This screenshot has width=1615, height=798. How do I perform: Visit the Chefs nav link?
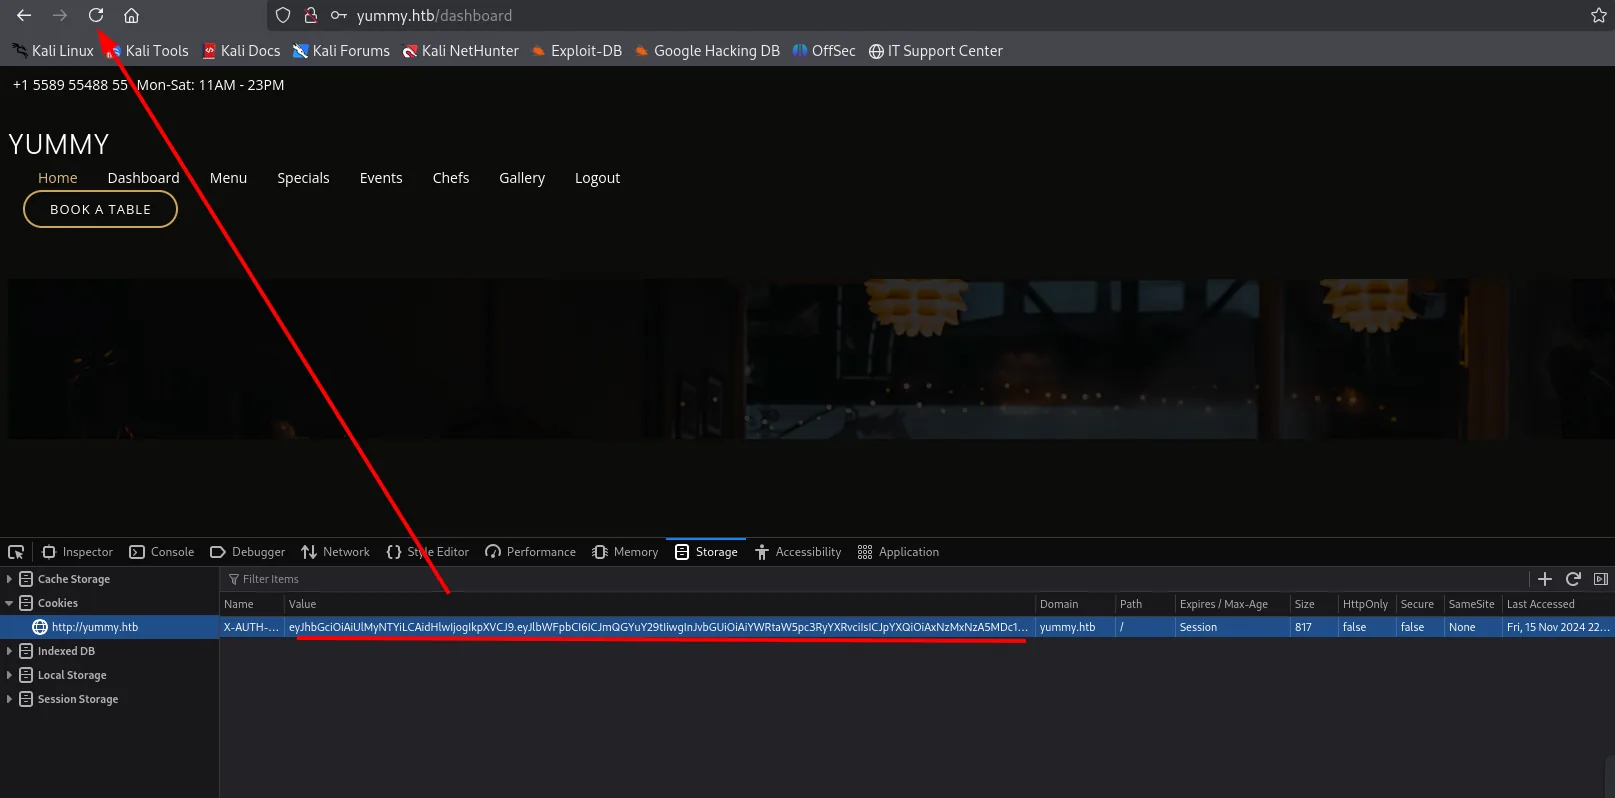click(451, 178)
